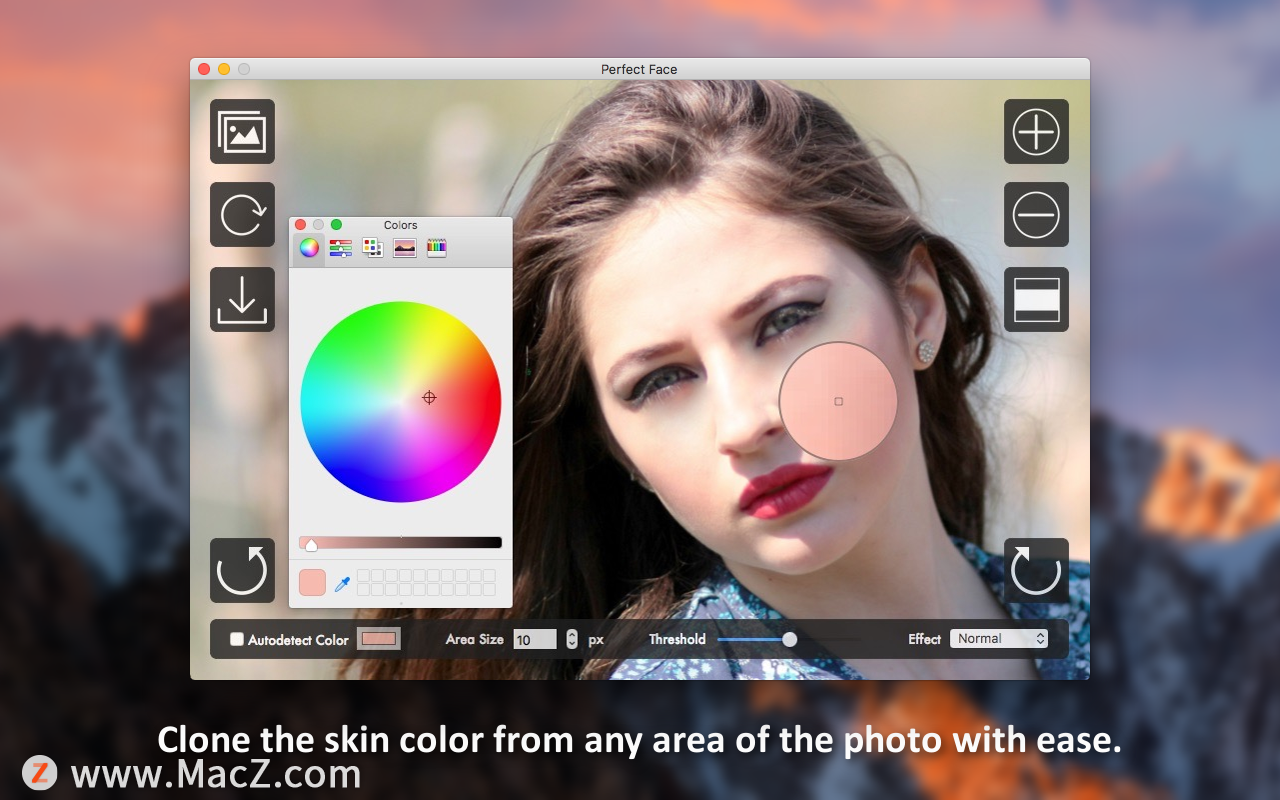The height and width of the screenshot is (800, 1280).
Task: Pick a color with the eyedropper tool
Action: 342,583
